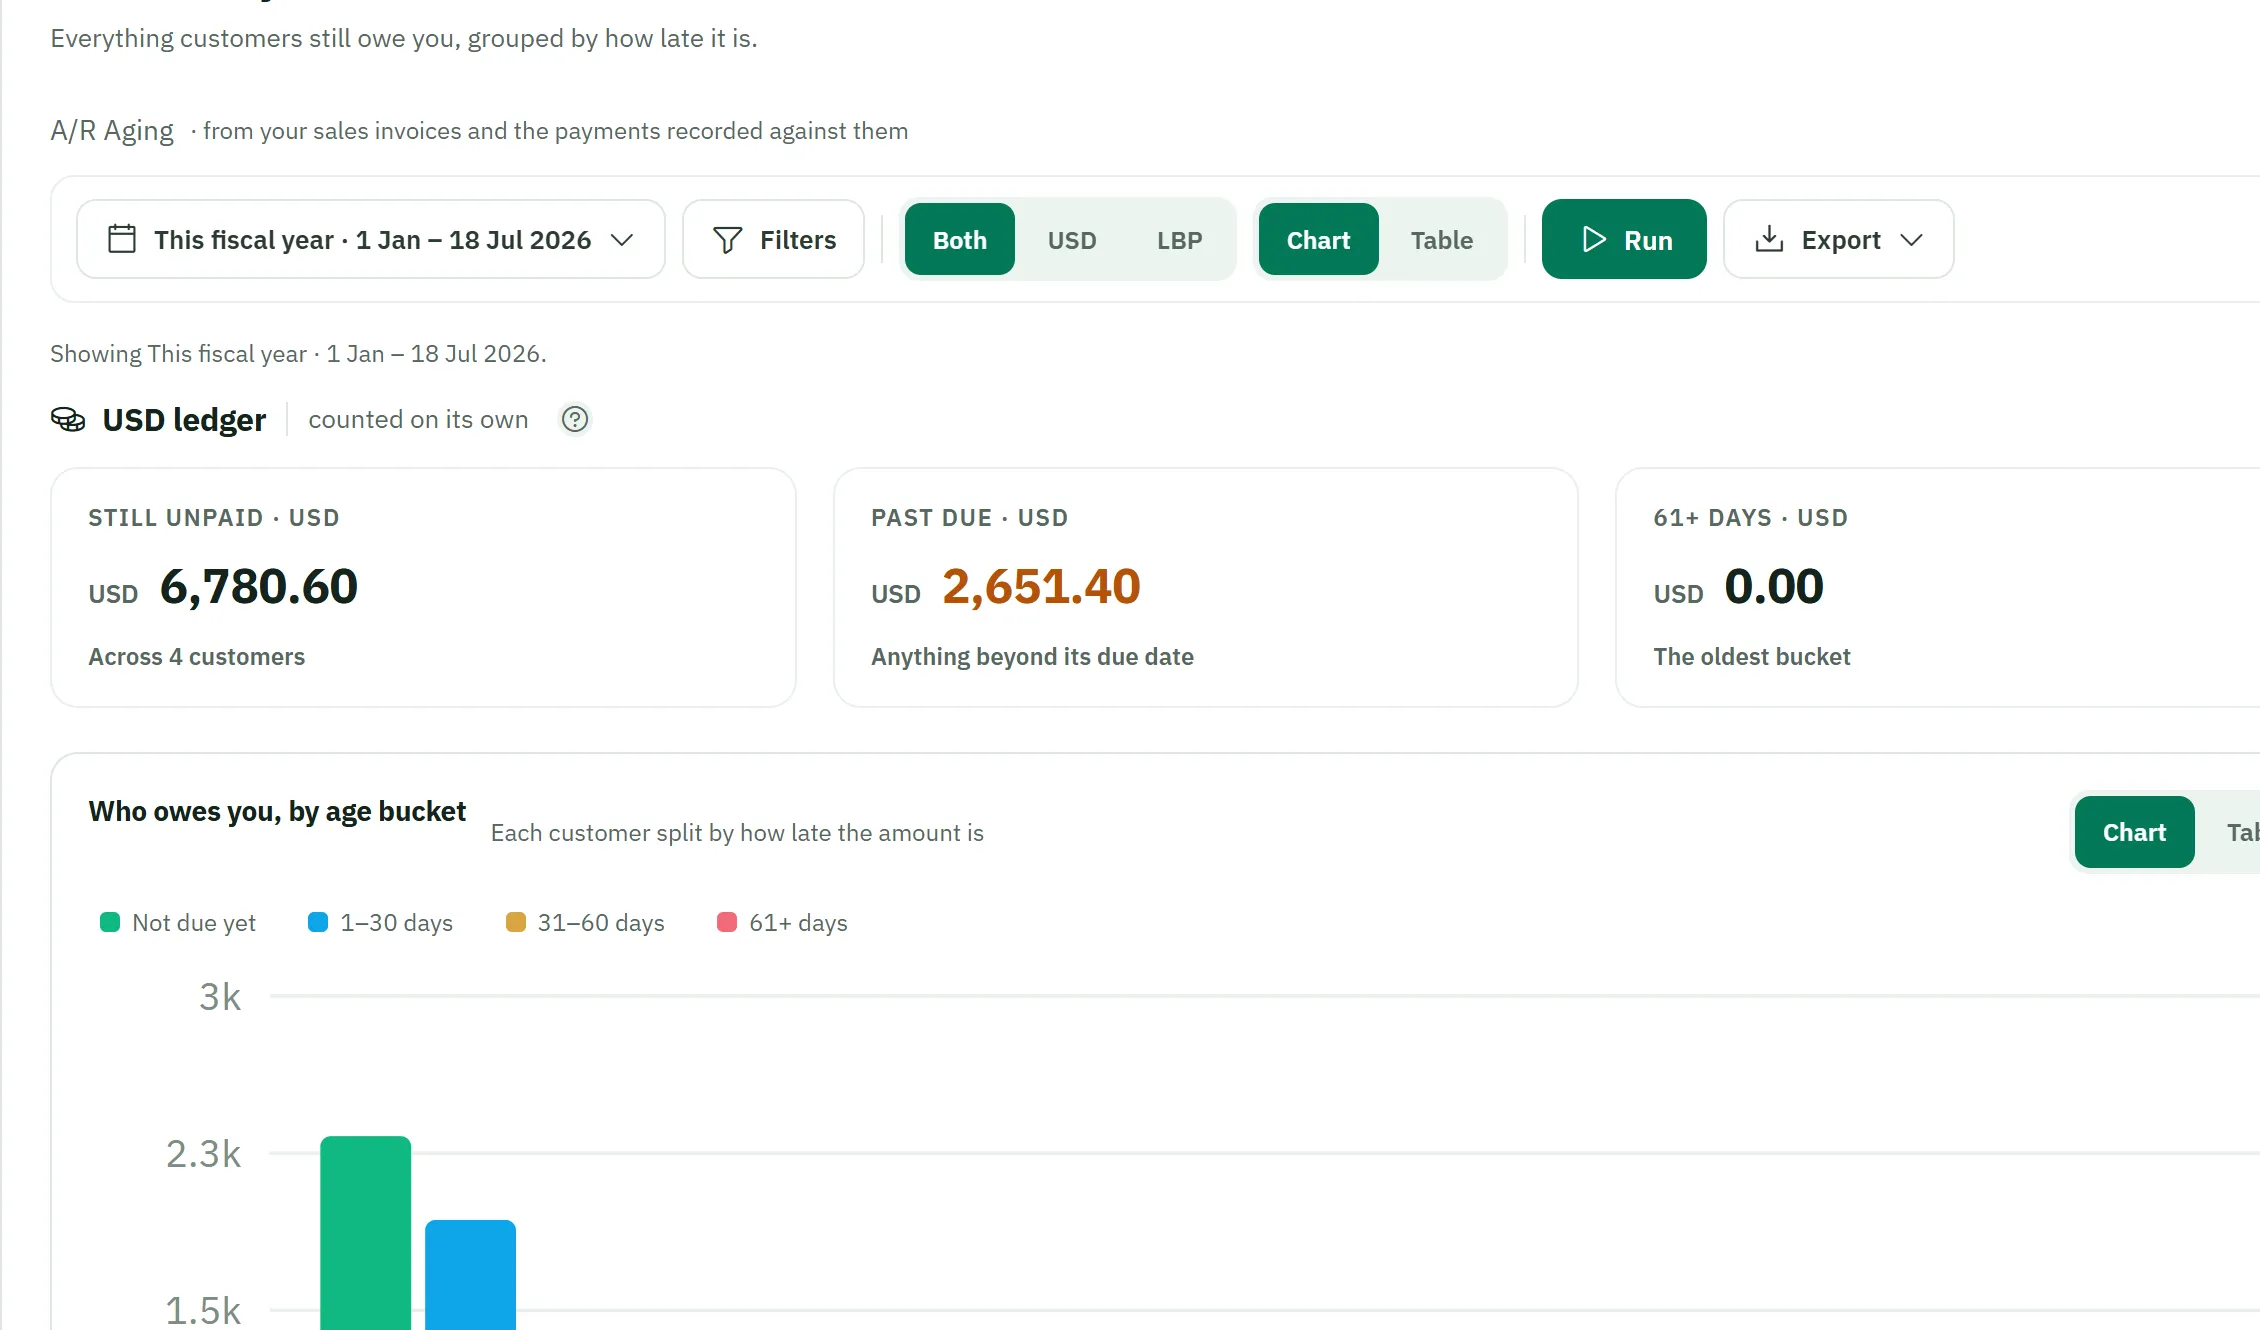Click the 'USD ledger' heading
The width and height of the screenshot is (2260, 1330).
(x=184, y=420)
